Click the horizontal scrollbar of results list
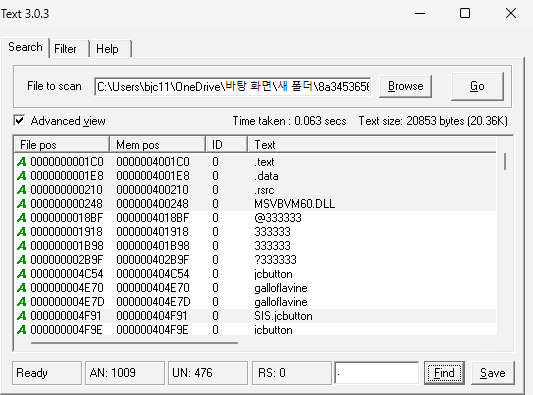Image resolution: width=533 pixels, height=395 pixels. (x=134, y=343)
